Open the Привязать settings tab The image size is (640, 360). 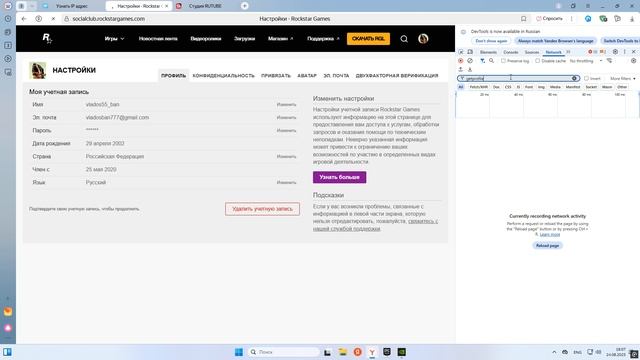(276, 76)
